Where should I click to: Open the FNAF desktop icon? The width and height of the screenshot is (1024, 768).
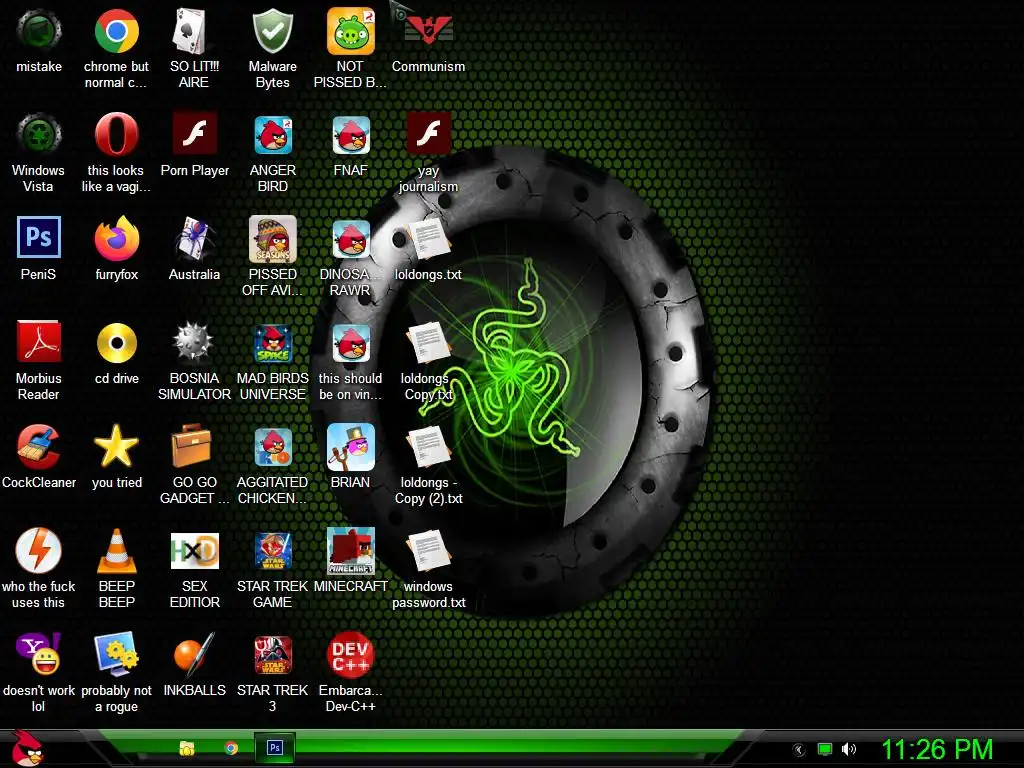click(x=351, y=135)
